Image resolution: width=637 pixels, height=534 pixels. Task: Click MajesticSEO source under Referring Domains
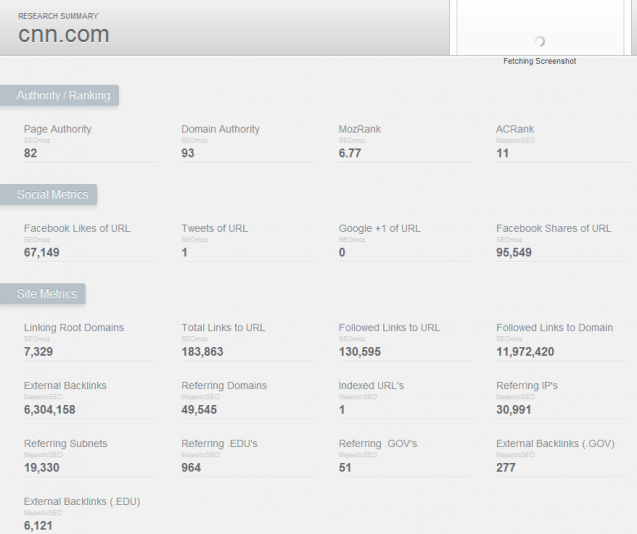pos(201,397)
